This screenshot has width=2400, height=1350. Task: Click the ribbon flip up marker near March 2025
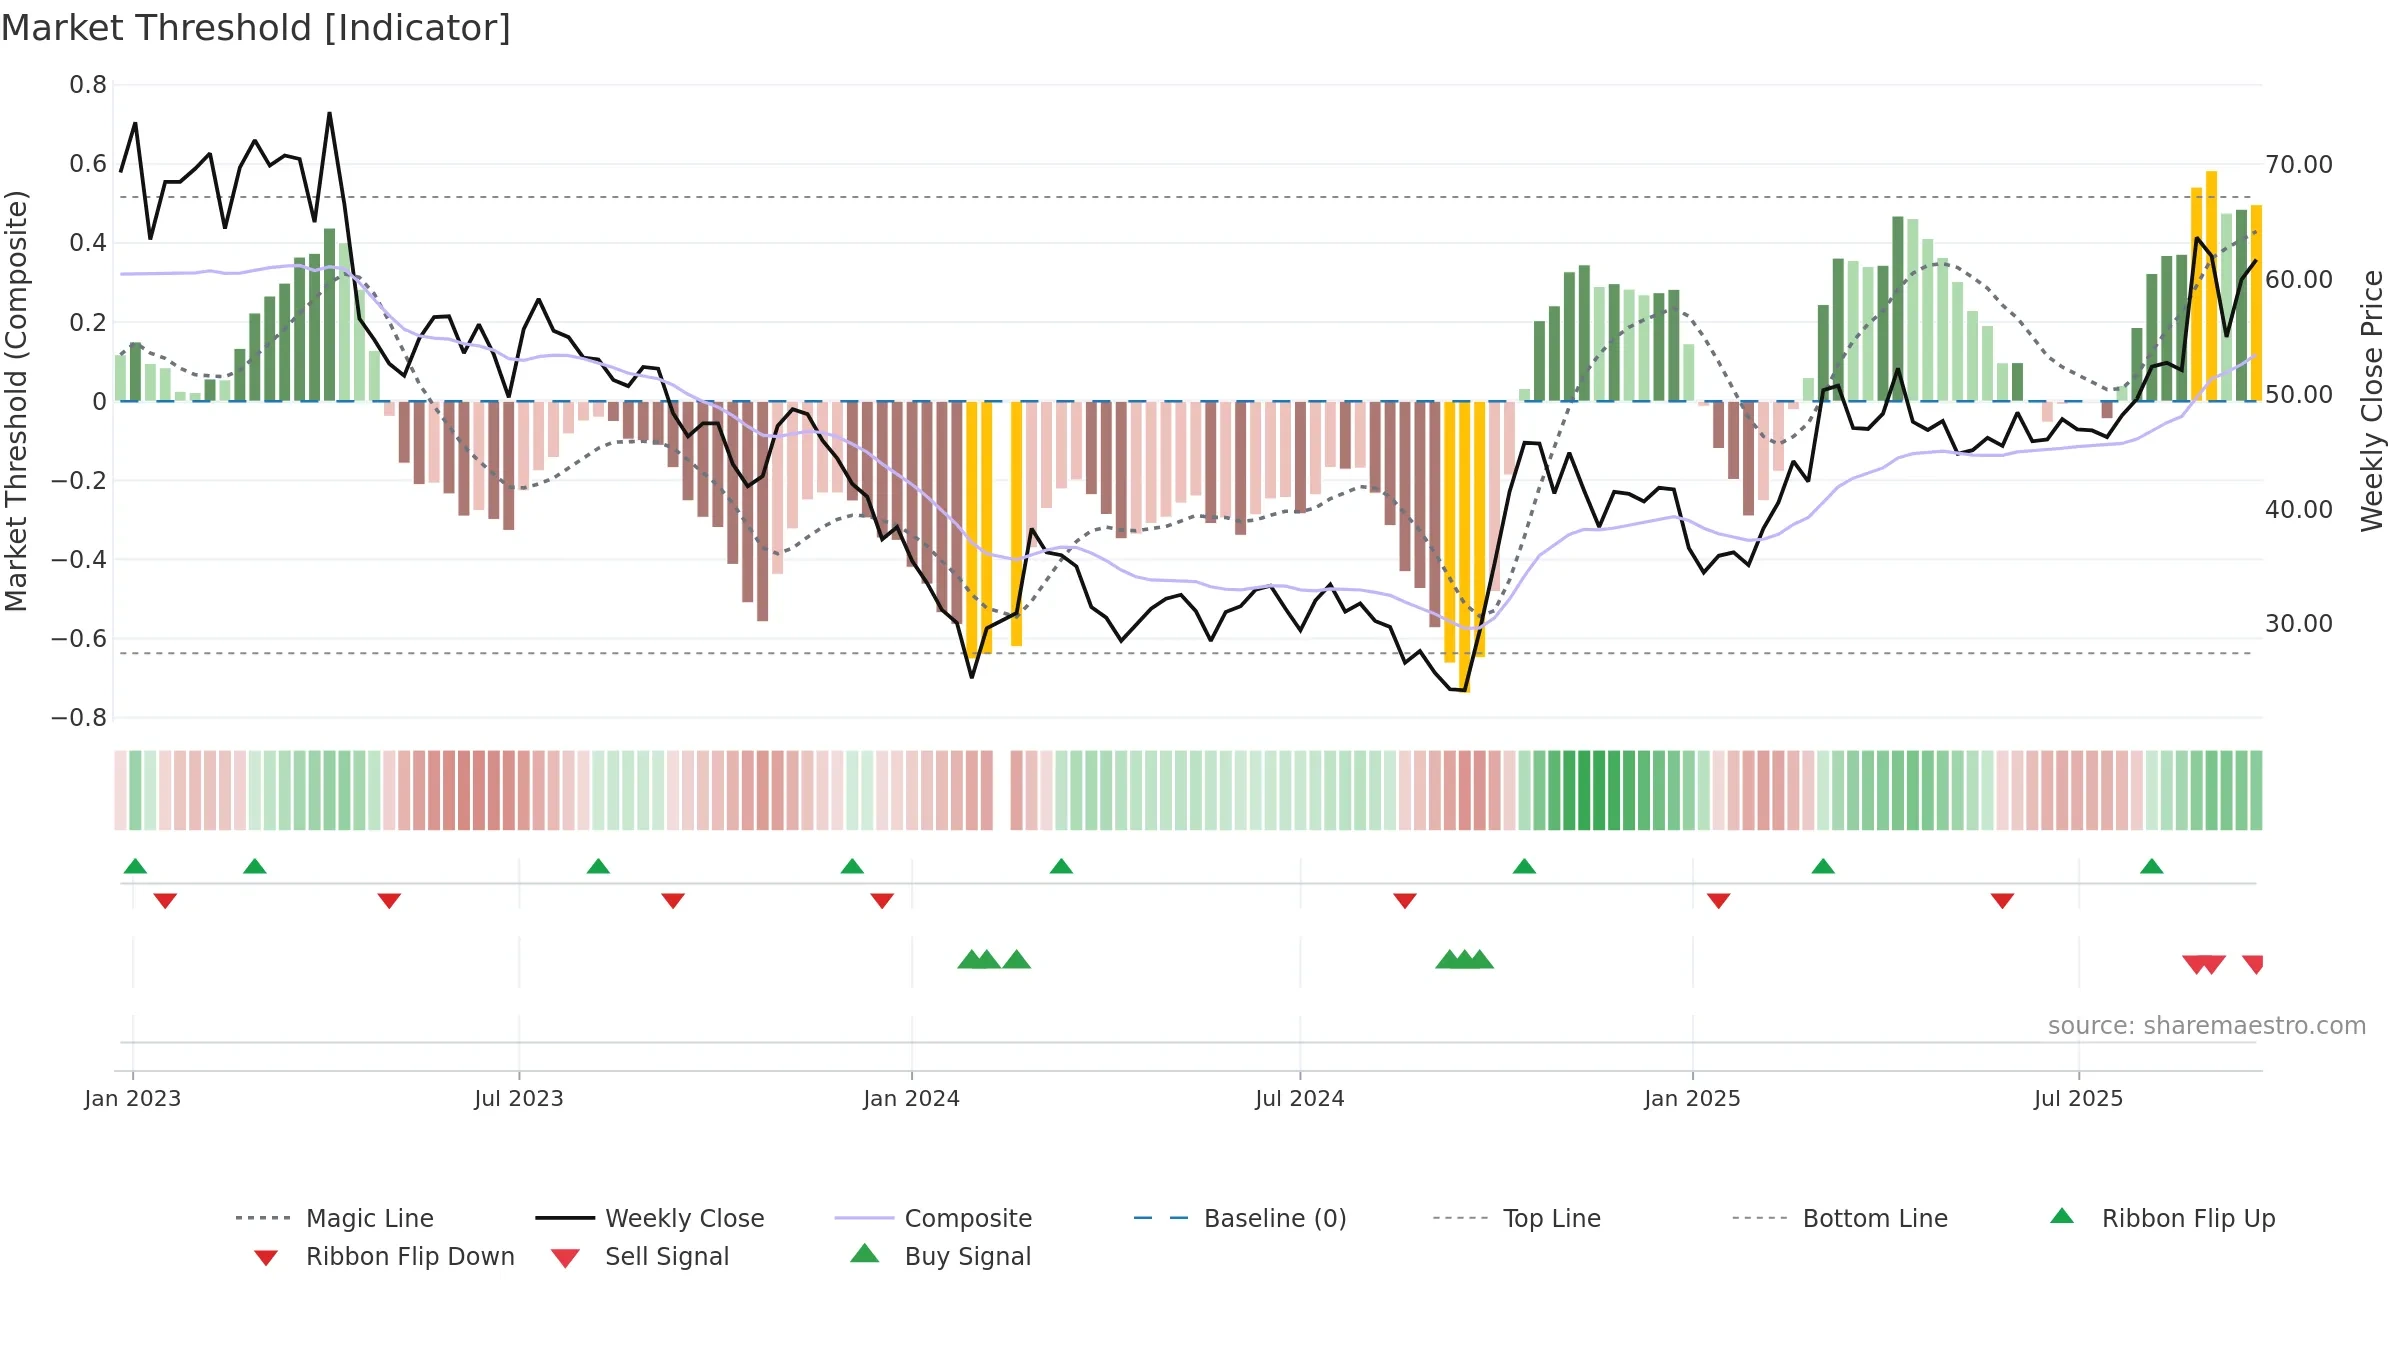[1823, 866]
